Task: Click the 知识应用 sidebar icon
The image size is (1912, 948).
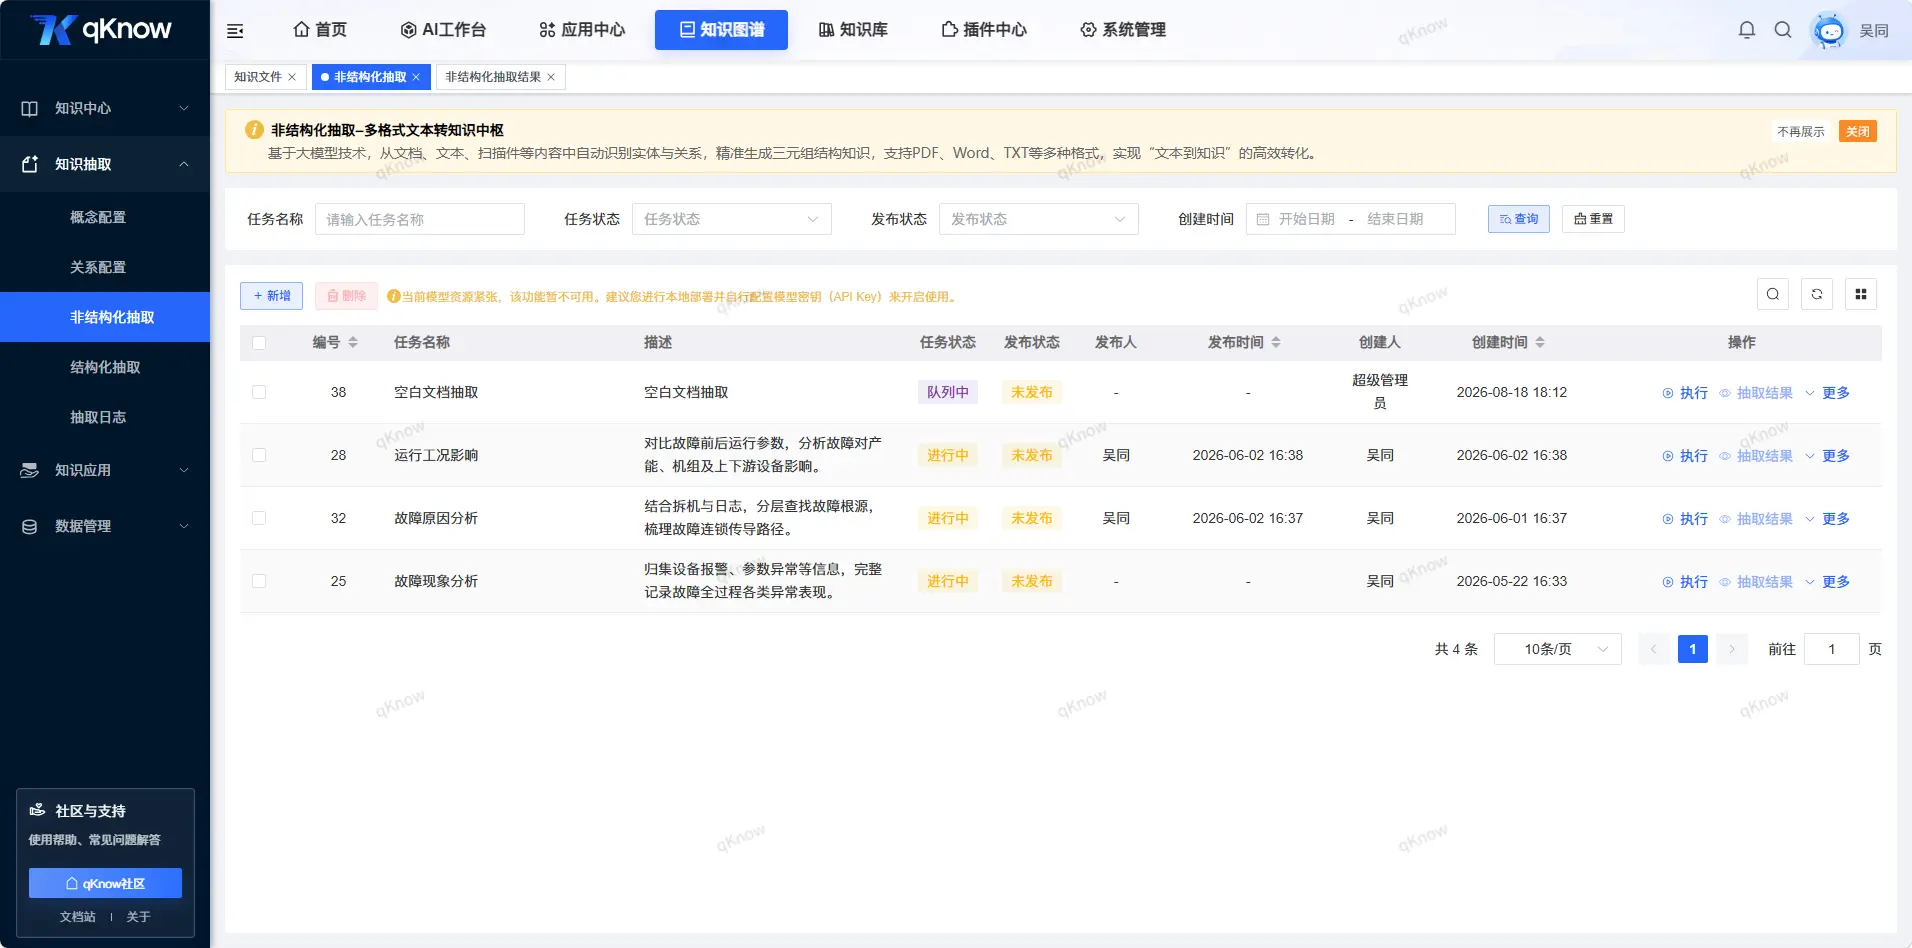Action: pos(30,470)
